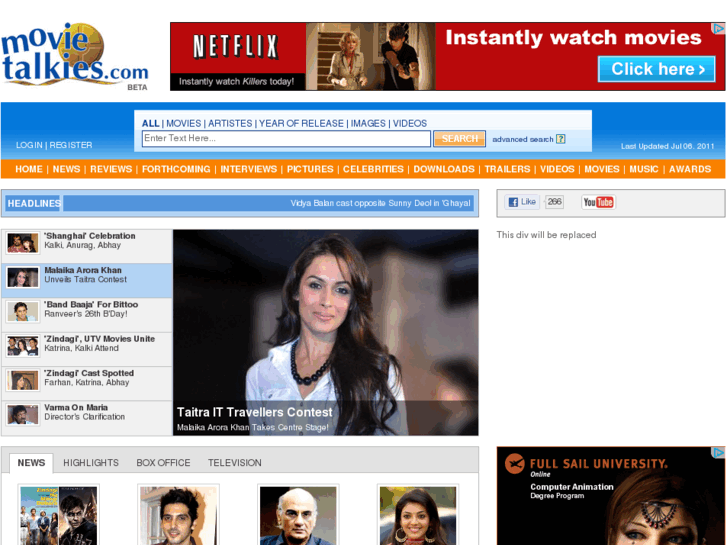
Task: Open the movie posters news thumbnail
Action: tap(58, 515)
